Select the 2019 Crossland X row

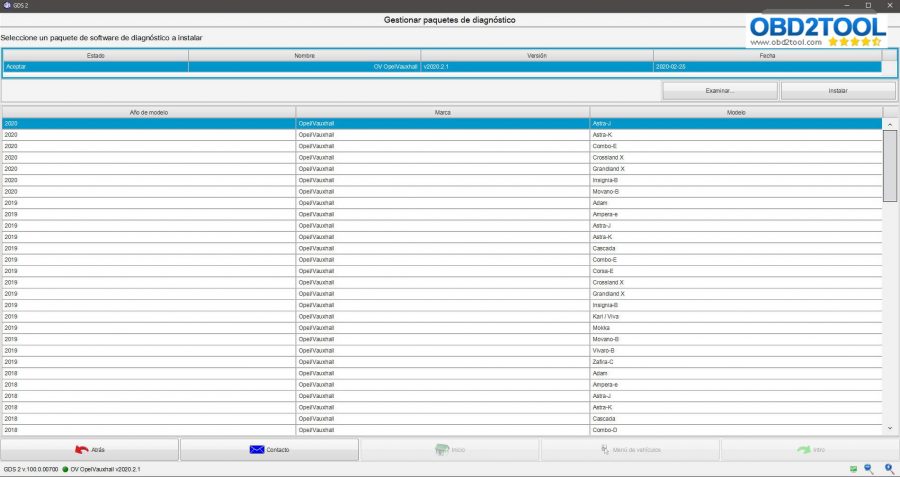[x=442, y=282]
